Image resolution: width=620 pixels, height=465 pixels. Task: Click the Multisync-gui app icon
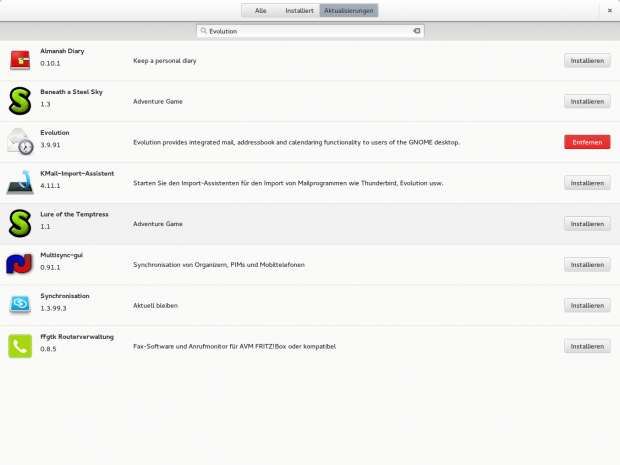(20, 264)
